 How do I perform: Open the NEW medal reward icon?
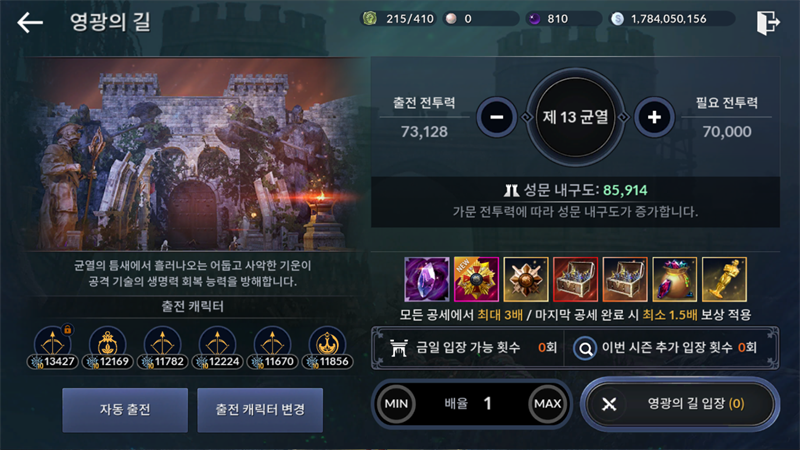(x=477, y=279)
